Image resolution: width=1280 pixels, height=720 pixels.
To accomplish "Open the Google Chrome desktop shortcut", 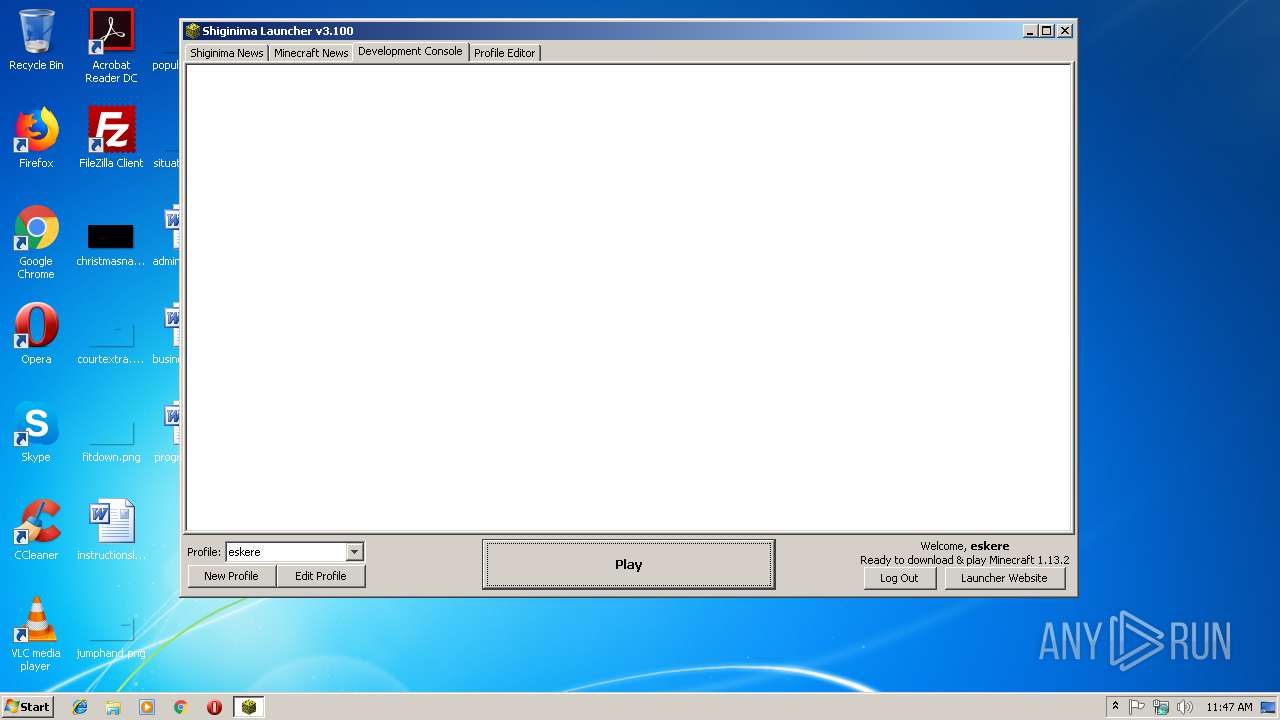I will (x=36, y=242).
